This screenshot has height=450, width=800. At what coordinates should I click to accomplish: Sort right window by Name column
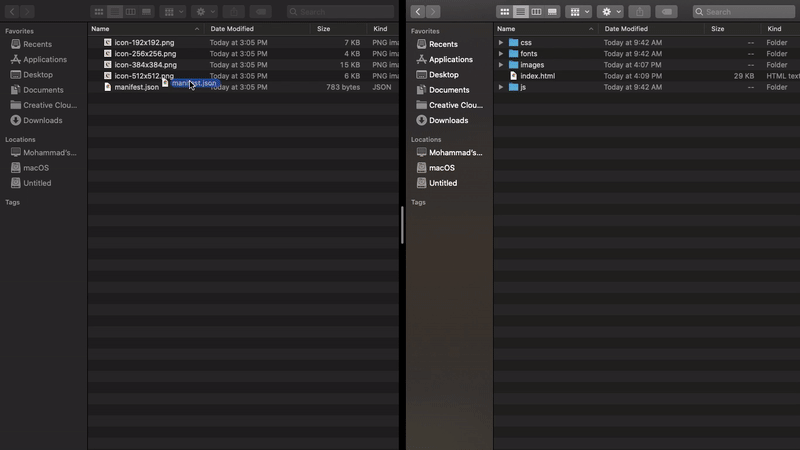point(546,29)
